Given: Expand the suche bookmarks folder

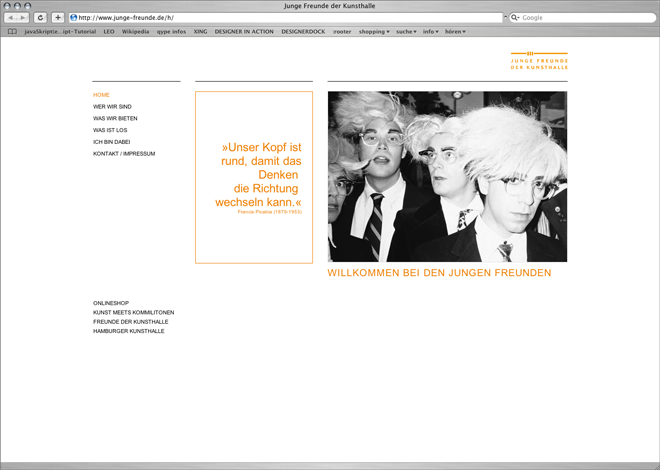Looking at the screenshot, I should (x=406, y=32).
